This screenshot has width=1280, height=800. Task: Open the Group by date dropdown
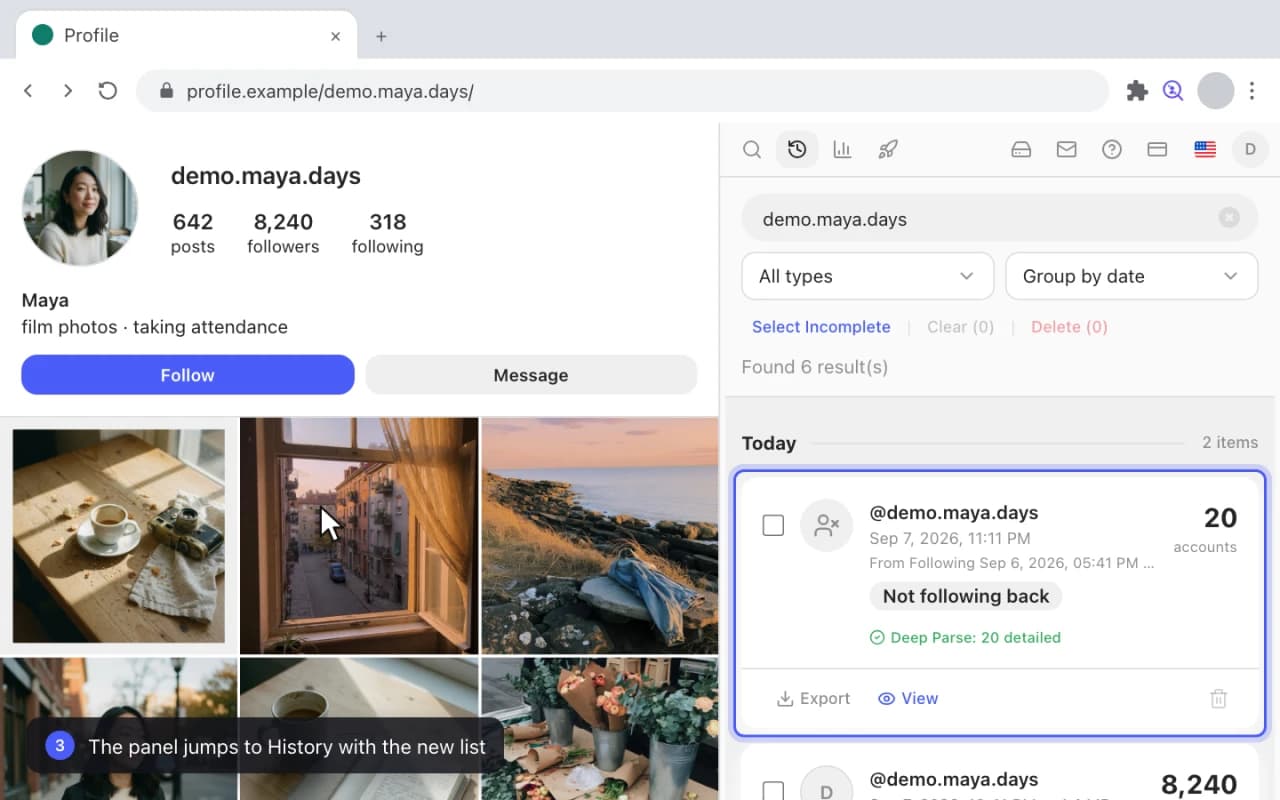(1132, 276)
